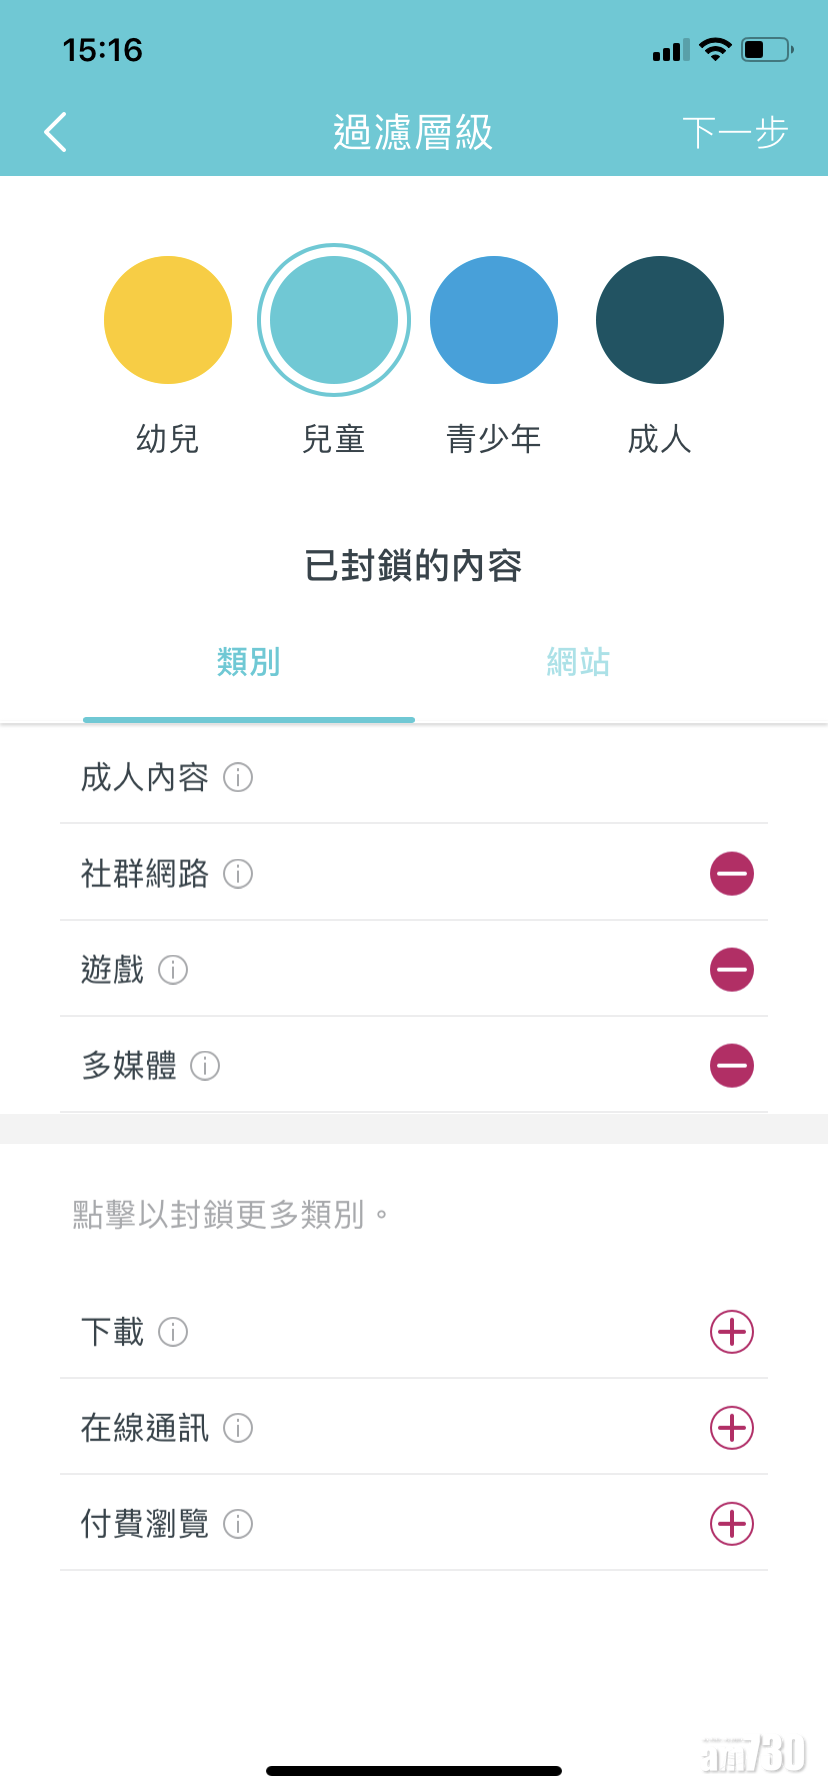Unblock 多媒體 using its minus button
The image size is (828, 1792).
[731, 1066]
